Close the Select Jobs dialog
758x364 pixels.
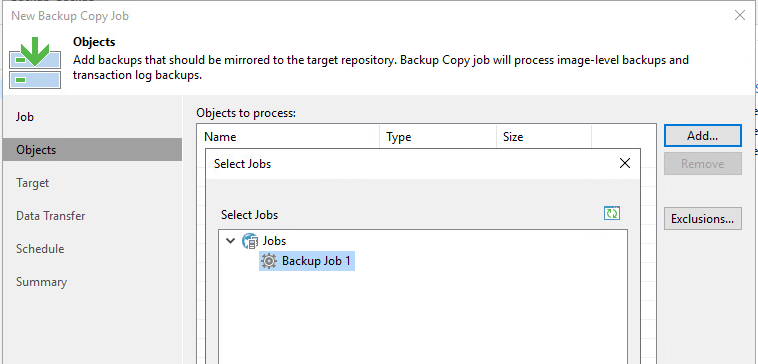coord(625,163)
